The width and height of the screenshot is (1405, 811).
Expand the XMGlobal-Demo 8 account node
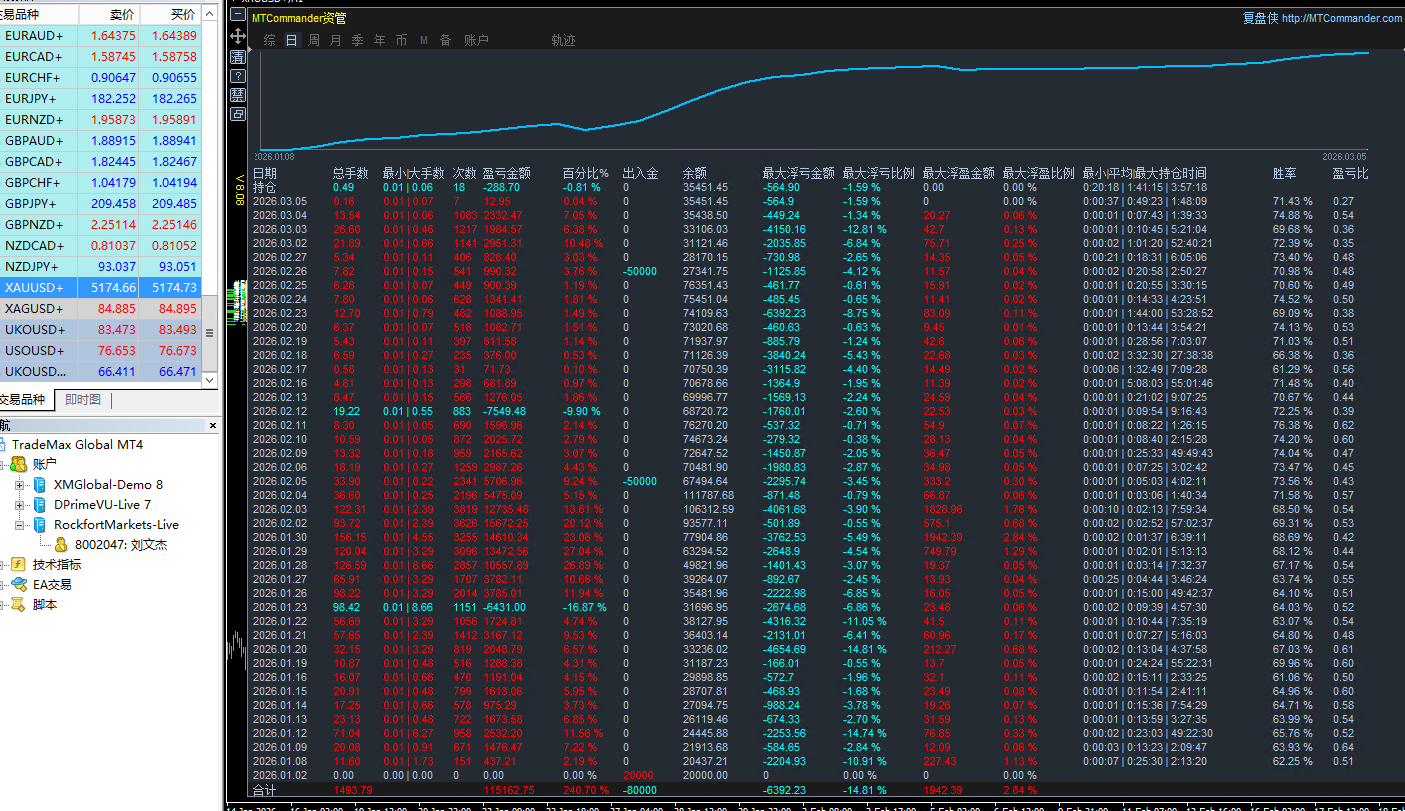(20, 485)
